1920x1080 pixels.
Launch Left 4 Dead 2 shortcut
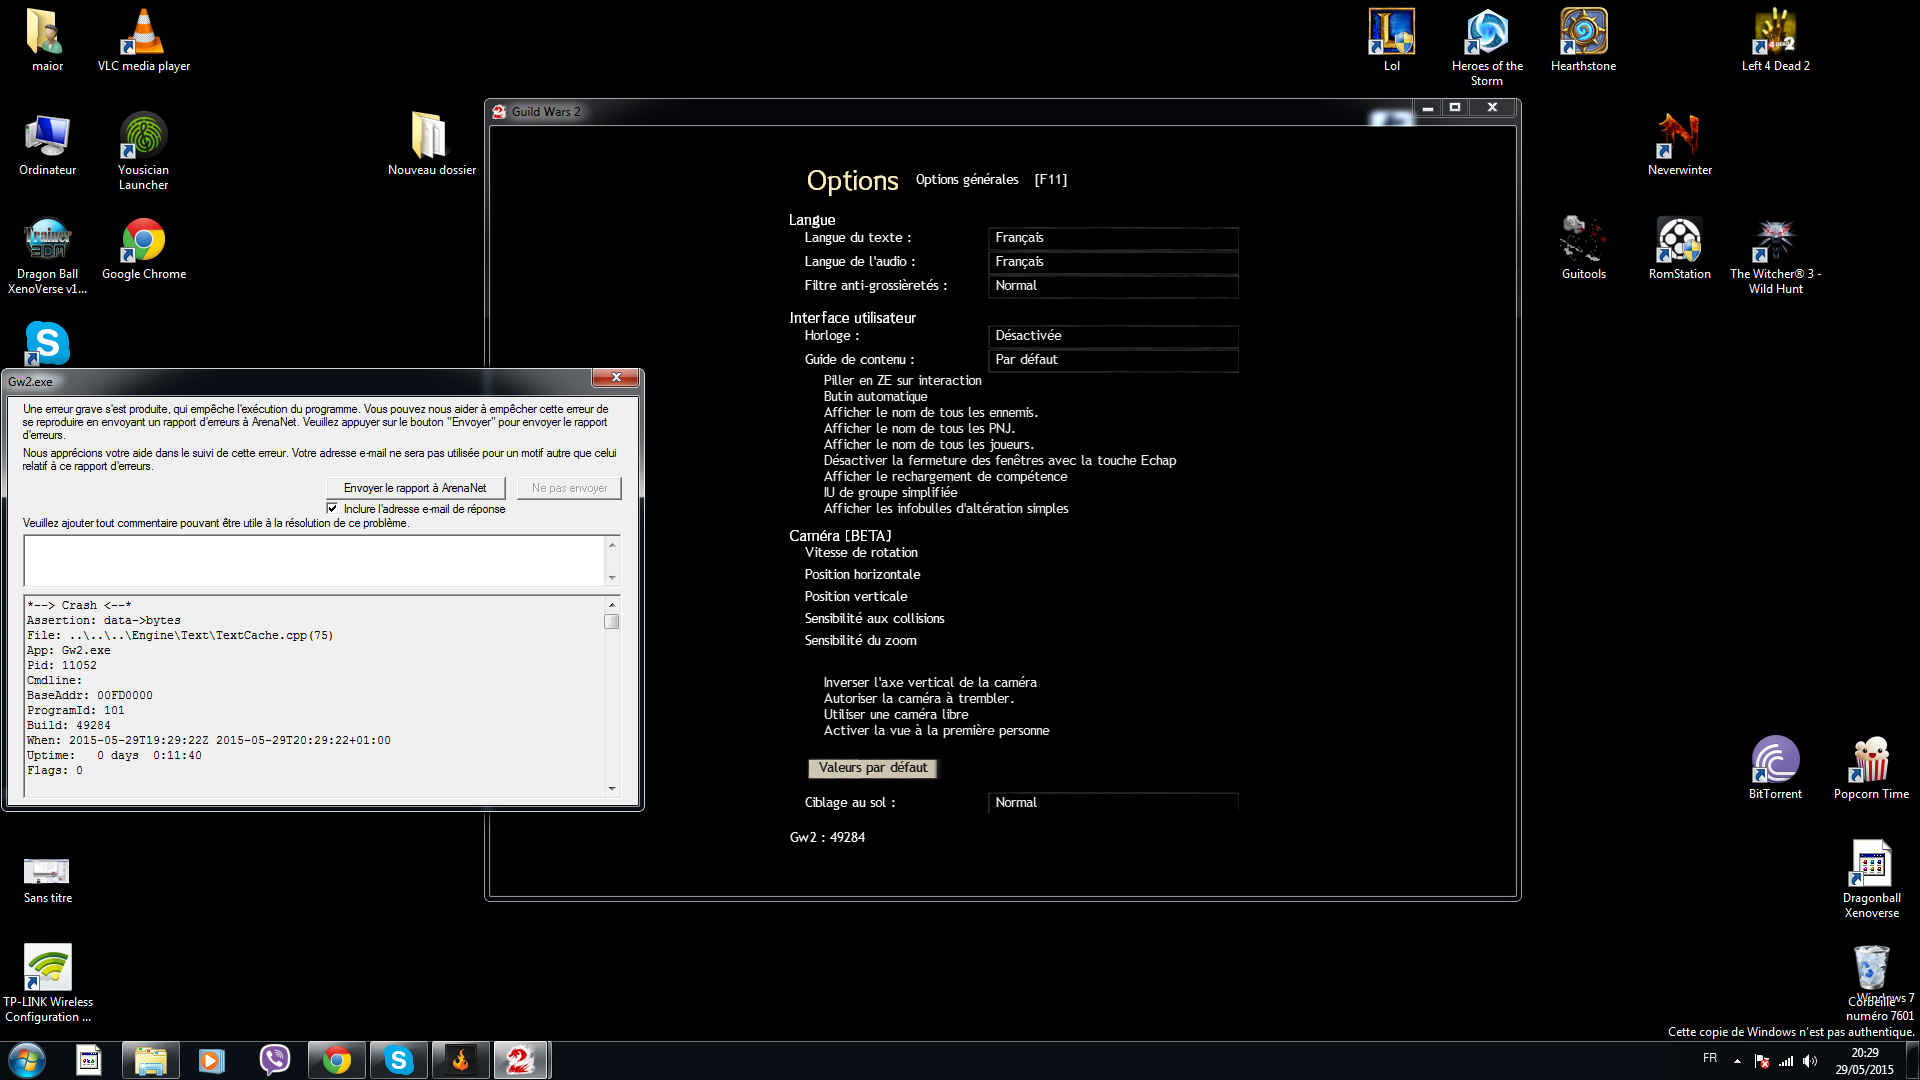[x=1775, y=40]
